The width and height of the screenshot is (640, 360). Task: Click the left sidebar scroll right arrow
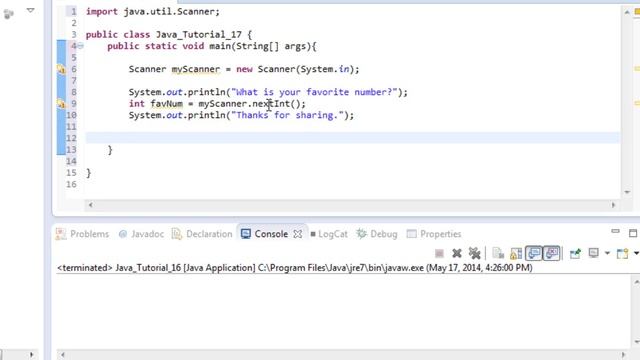pos(31,355)
